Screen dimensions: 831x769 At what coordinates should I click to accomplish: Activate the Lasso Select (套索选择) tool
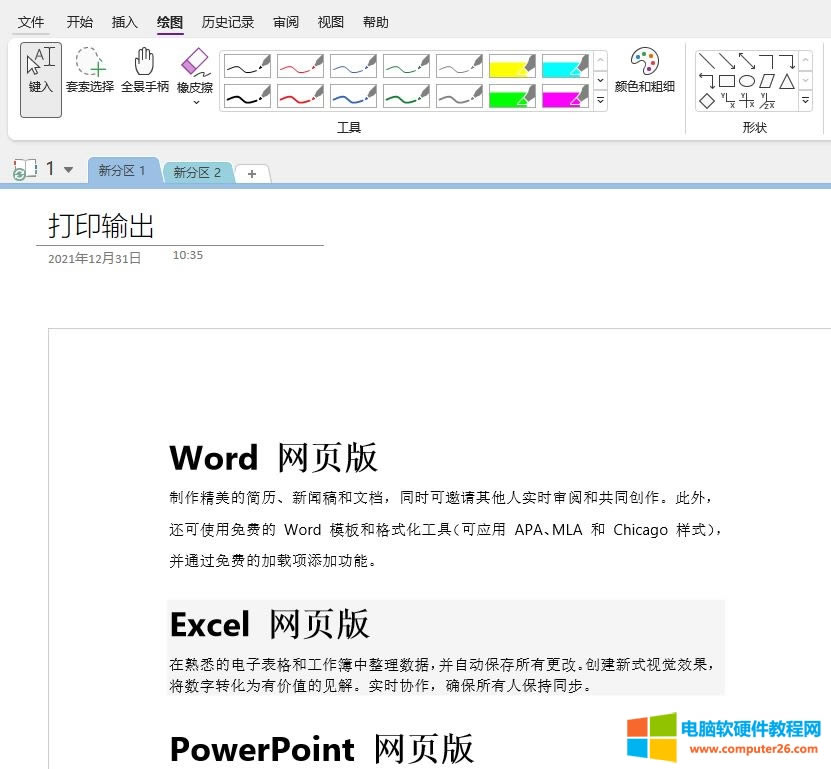click(90, 70)
